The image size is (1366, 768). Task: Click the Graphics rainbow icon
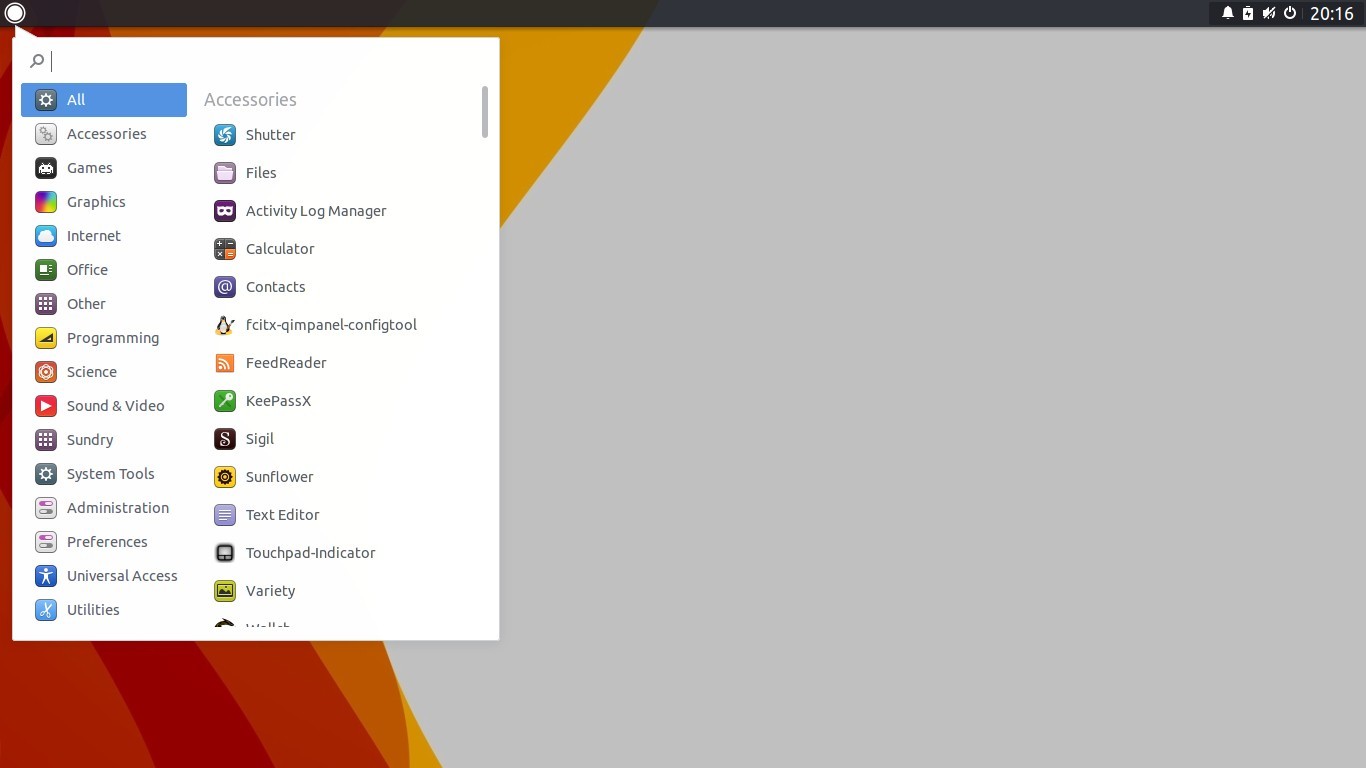coord(46,202)
